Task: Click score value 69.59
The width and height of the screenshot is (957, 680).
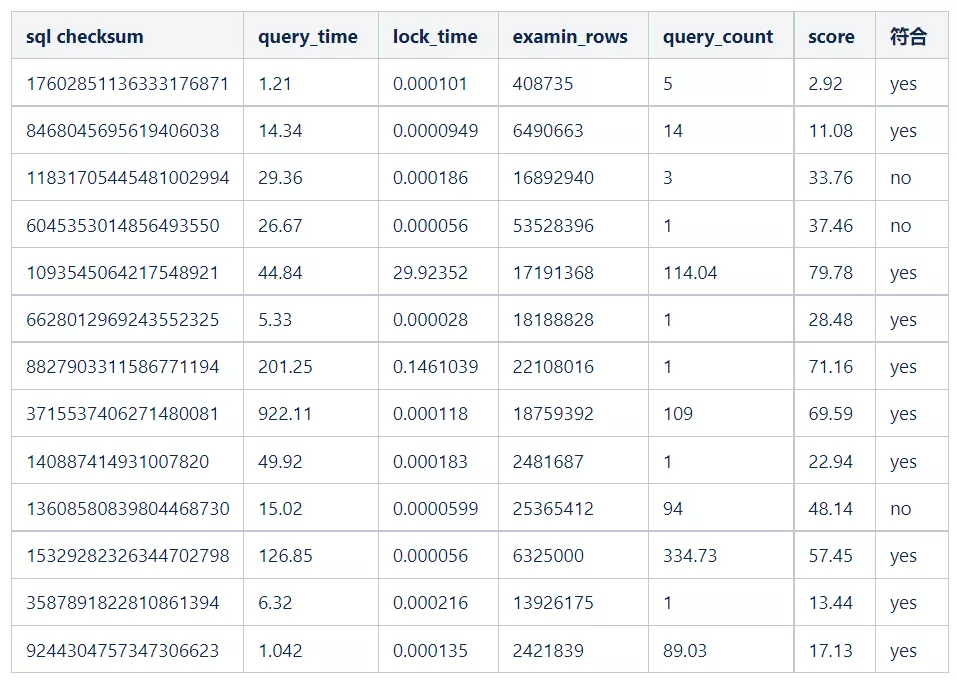Action: (x=831, y=414)
